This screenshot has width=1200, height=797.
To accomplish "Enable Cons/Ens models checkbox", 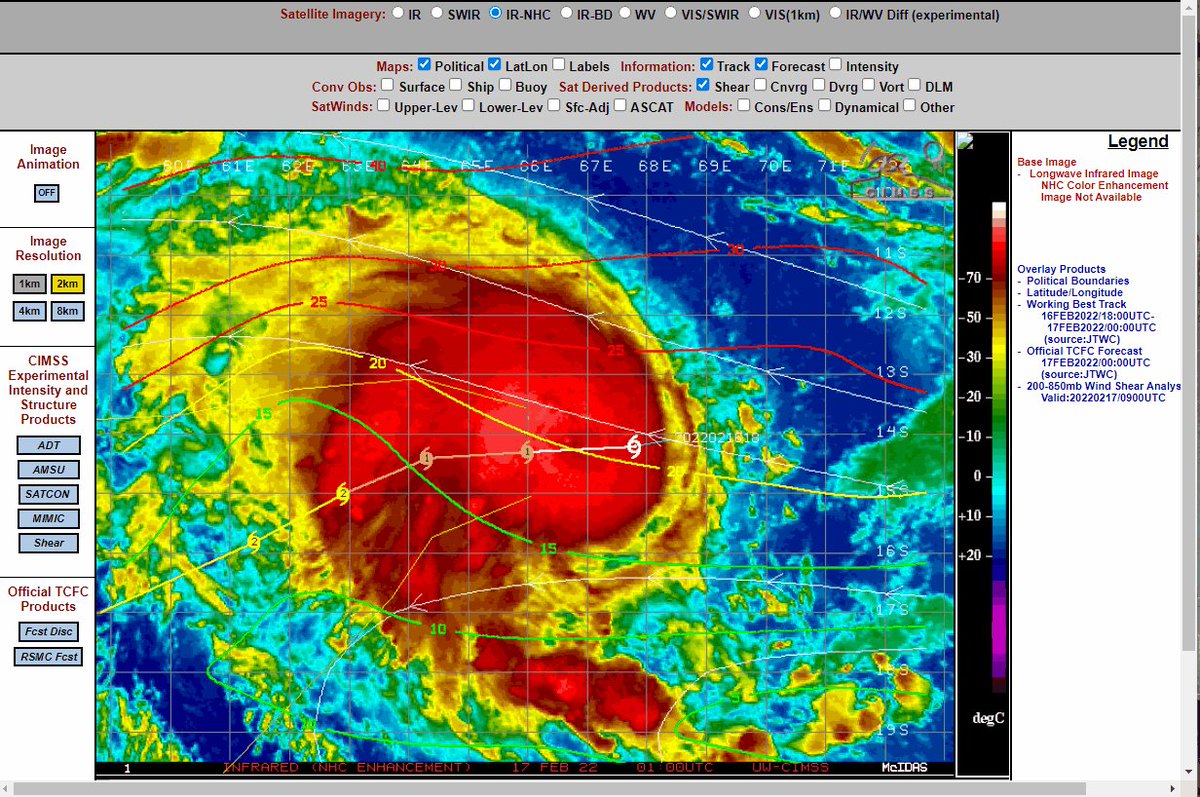I will [743, 105].
